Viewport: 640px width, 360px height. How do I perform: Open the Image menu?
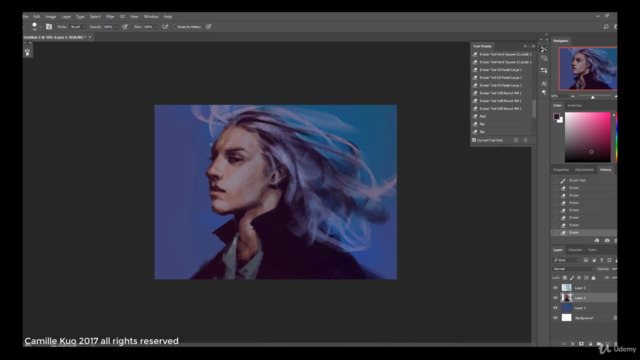[51, 17]
